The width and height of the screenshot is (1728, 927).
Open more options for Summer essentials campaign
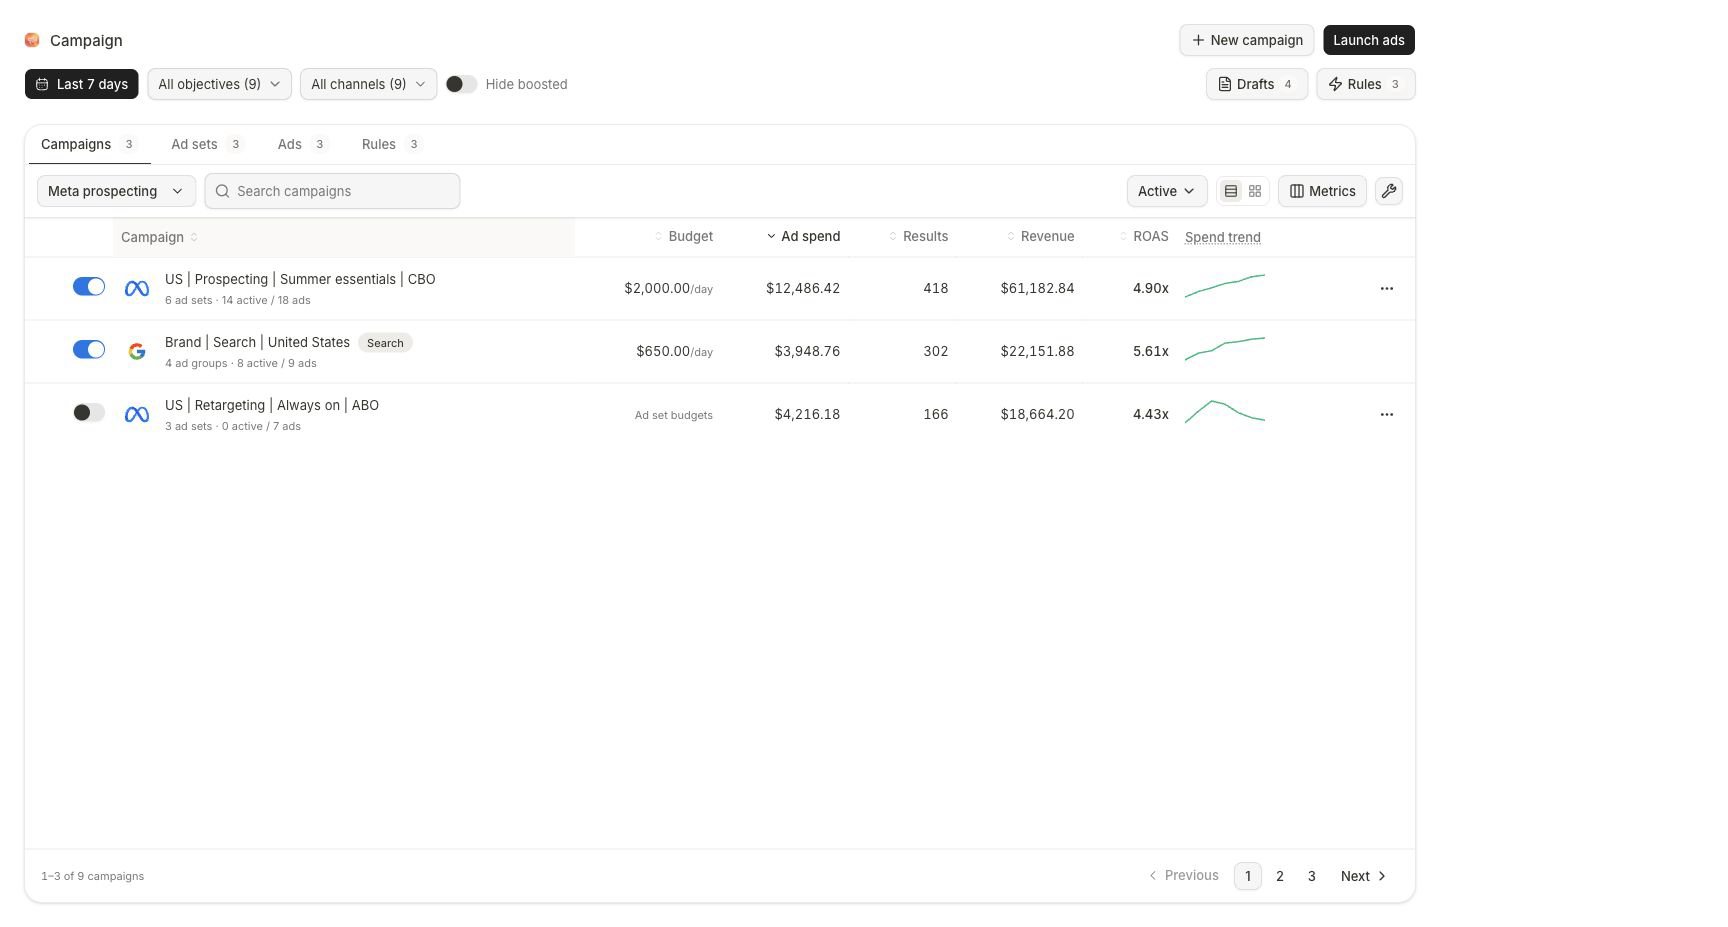(x=1387, y=288)
